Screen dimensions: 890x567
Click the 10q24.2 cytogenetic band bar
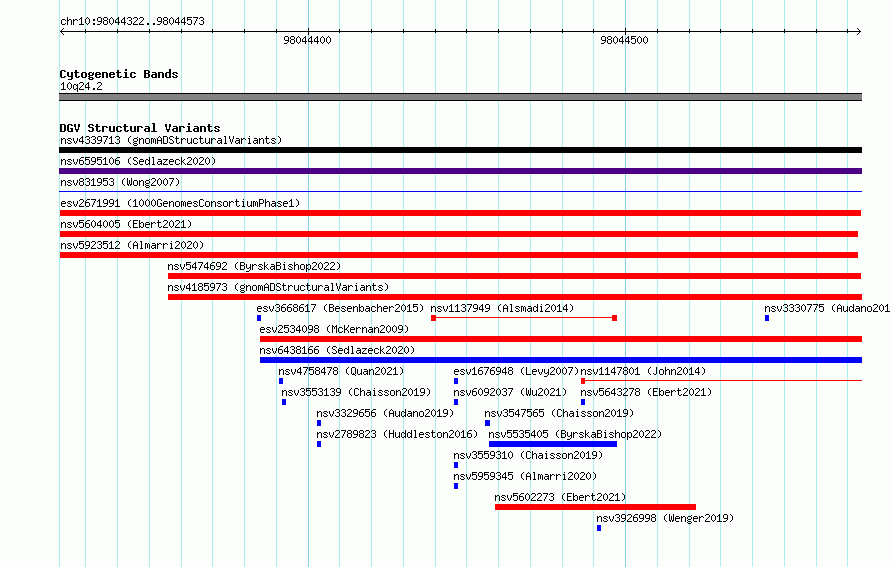point(460,97)
